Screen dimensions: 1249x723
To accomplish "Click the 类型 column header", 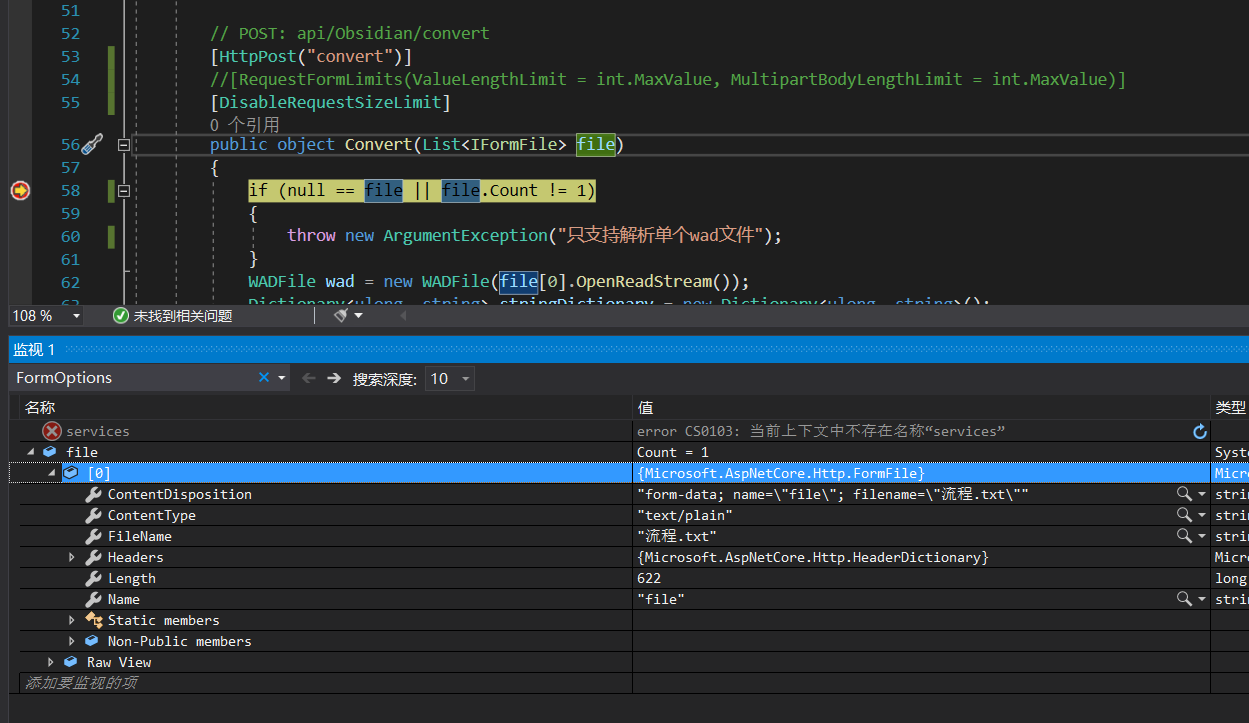I will [x=1231, y=407].
